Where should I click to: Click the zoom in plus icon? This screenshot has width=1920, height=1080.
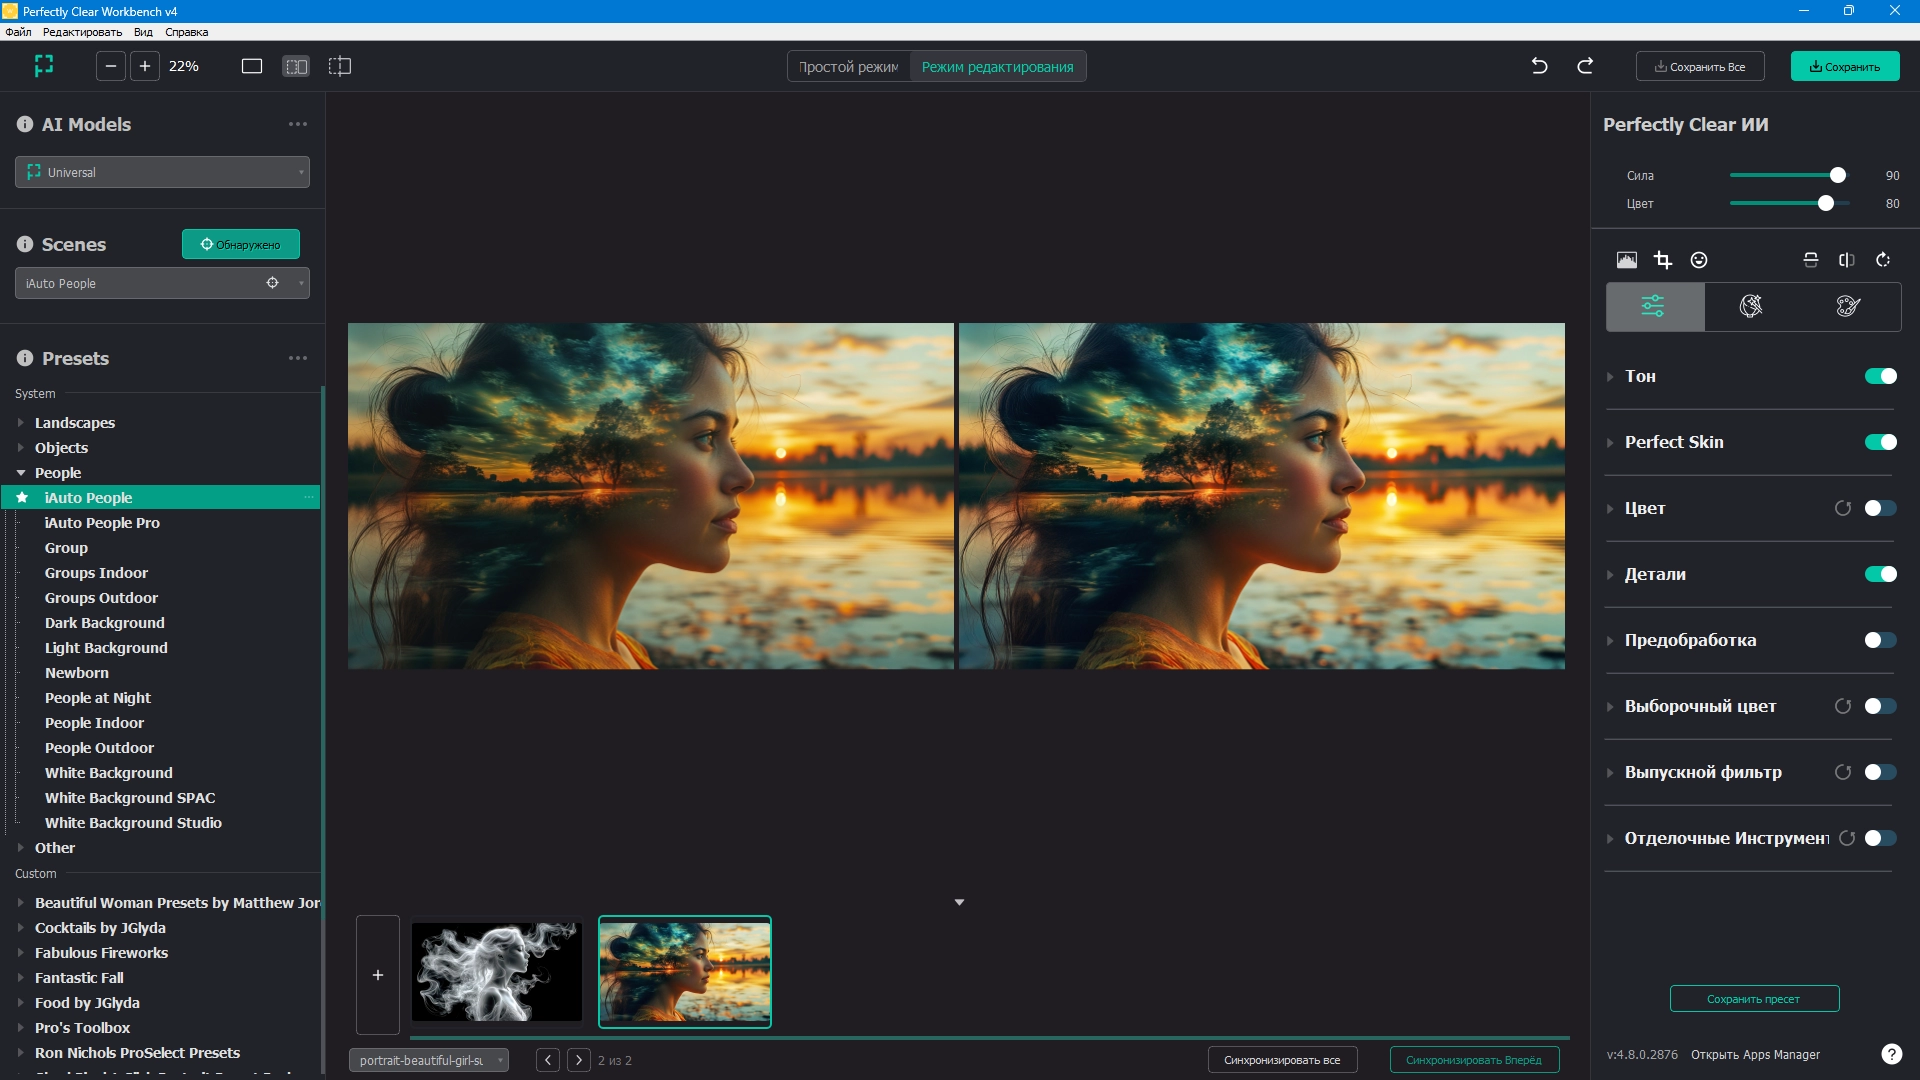145,66
